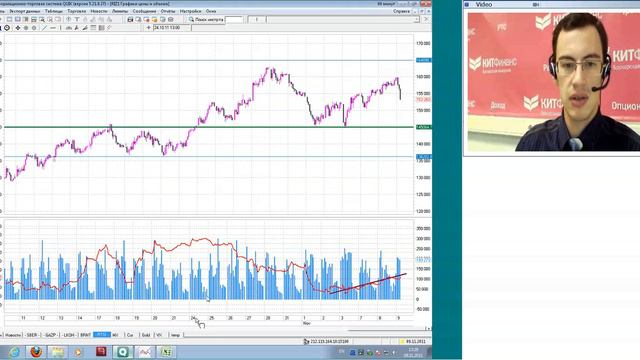Open Firefox from the taskbar

coord(36,352)
